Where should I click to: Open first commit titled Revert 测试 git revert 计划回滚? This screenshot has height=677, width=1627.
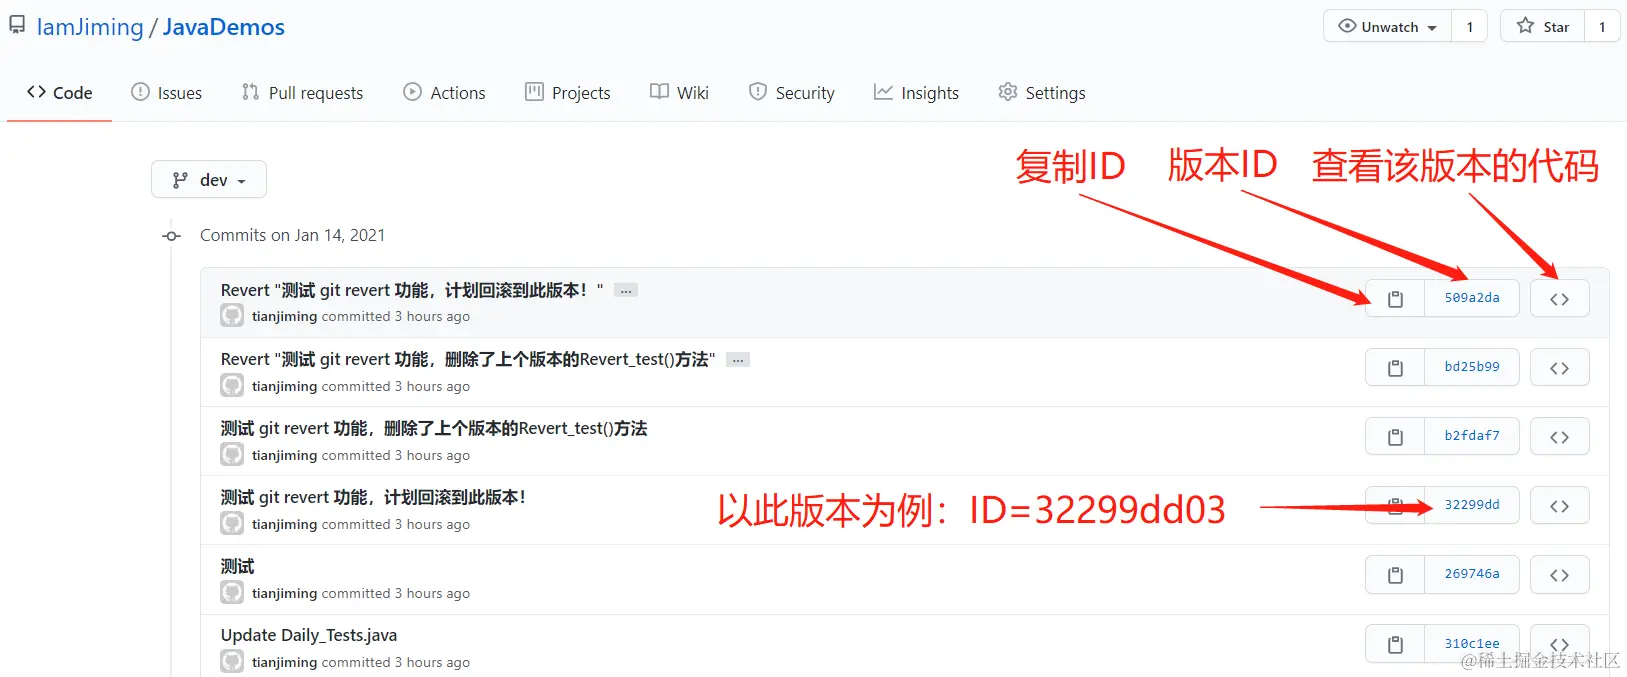coord(412,290)
